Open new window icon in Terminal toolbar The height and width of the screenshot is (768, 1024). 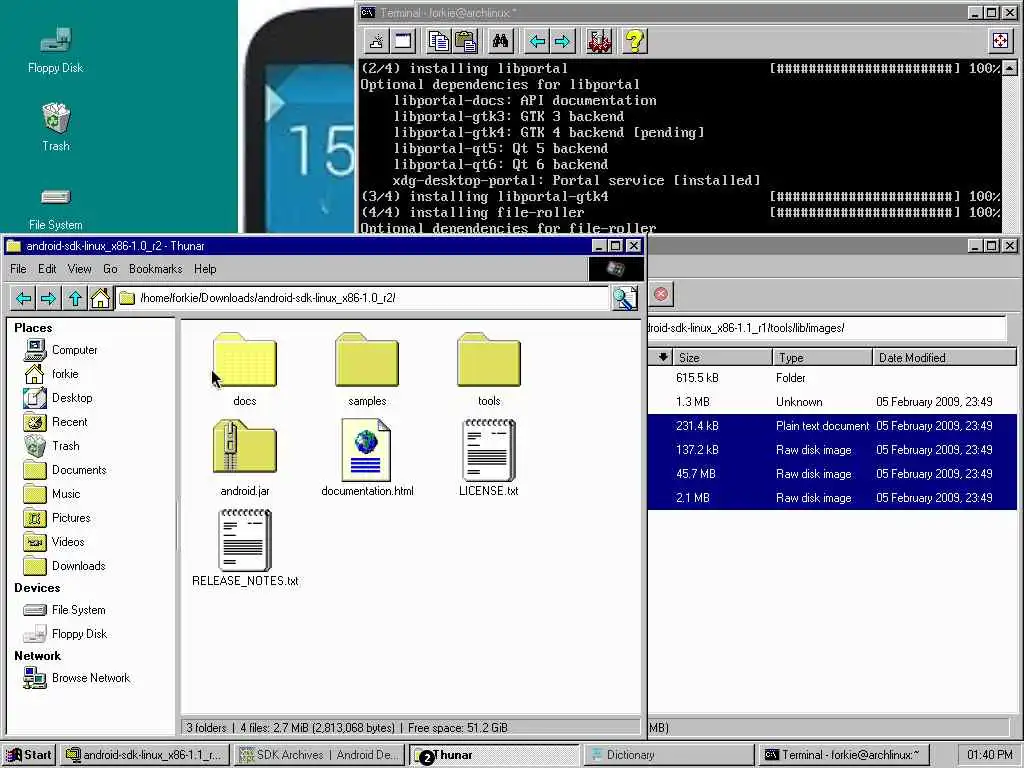[404, 41]
